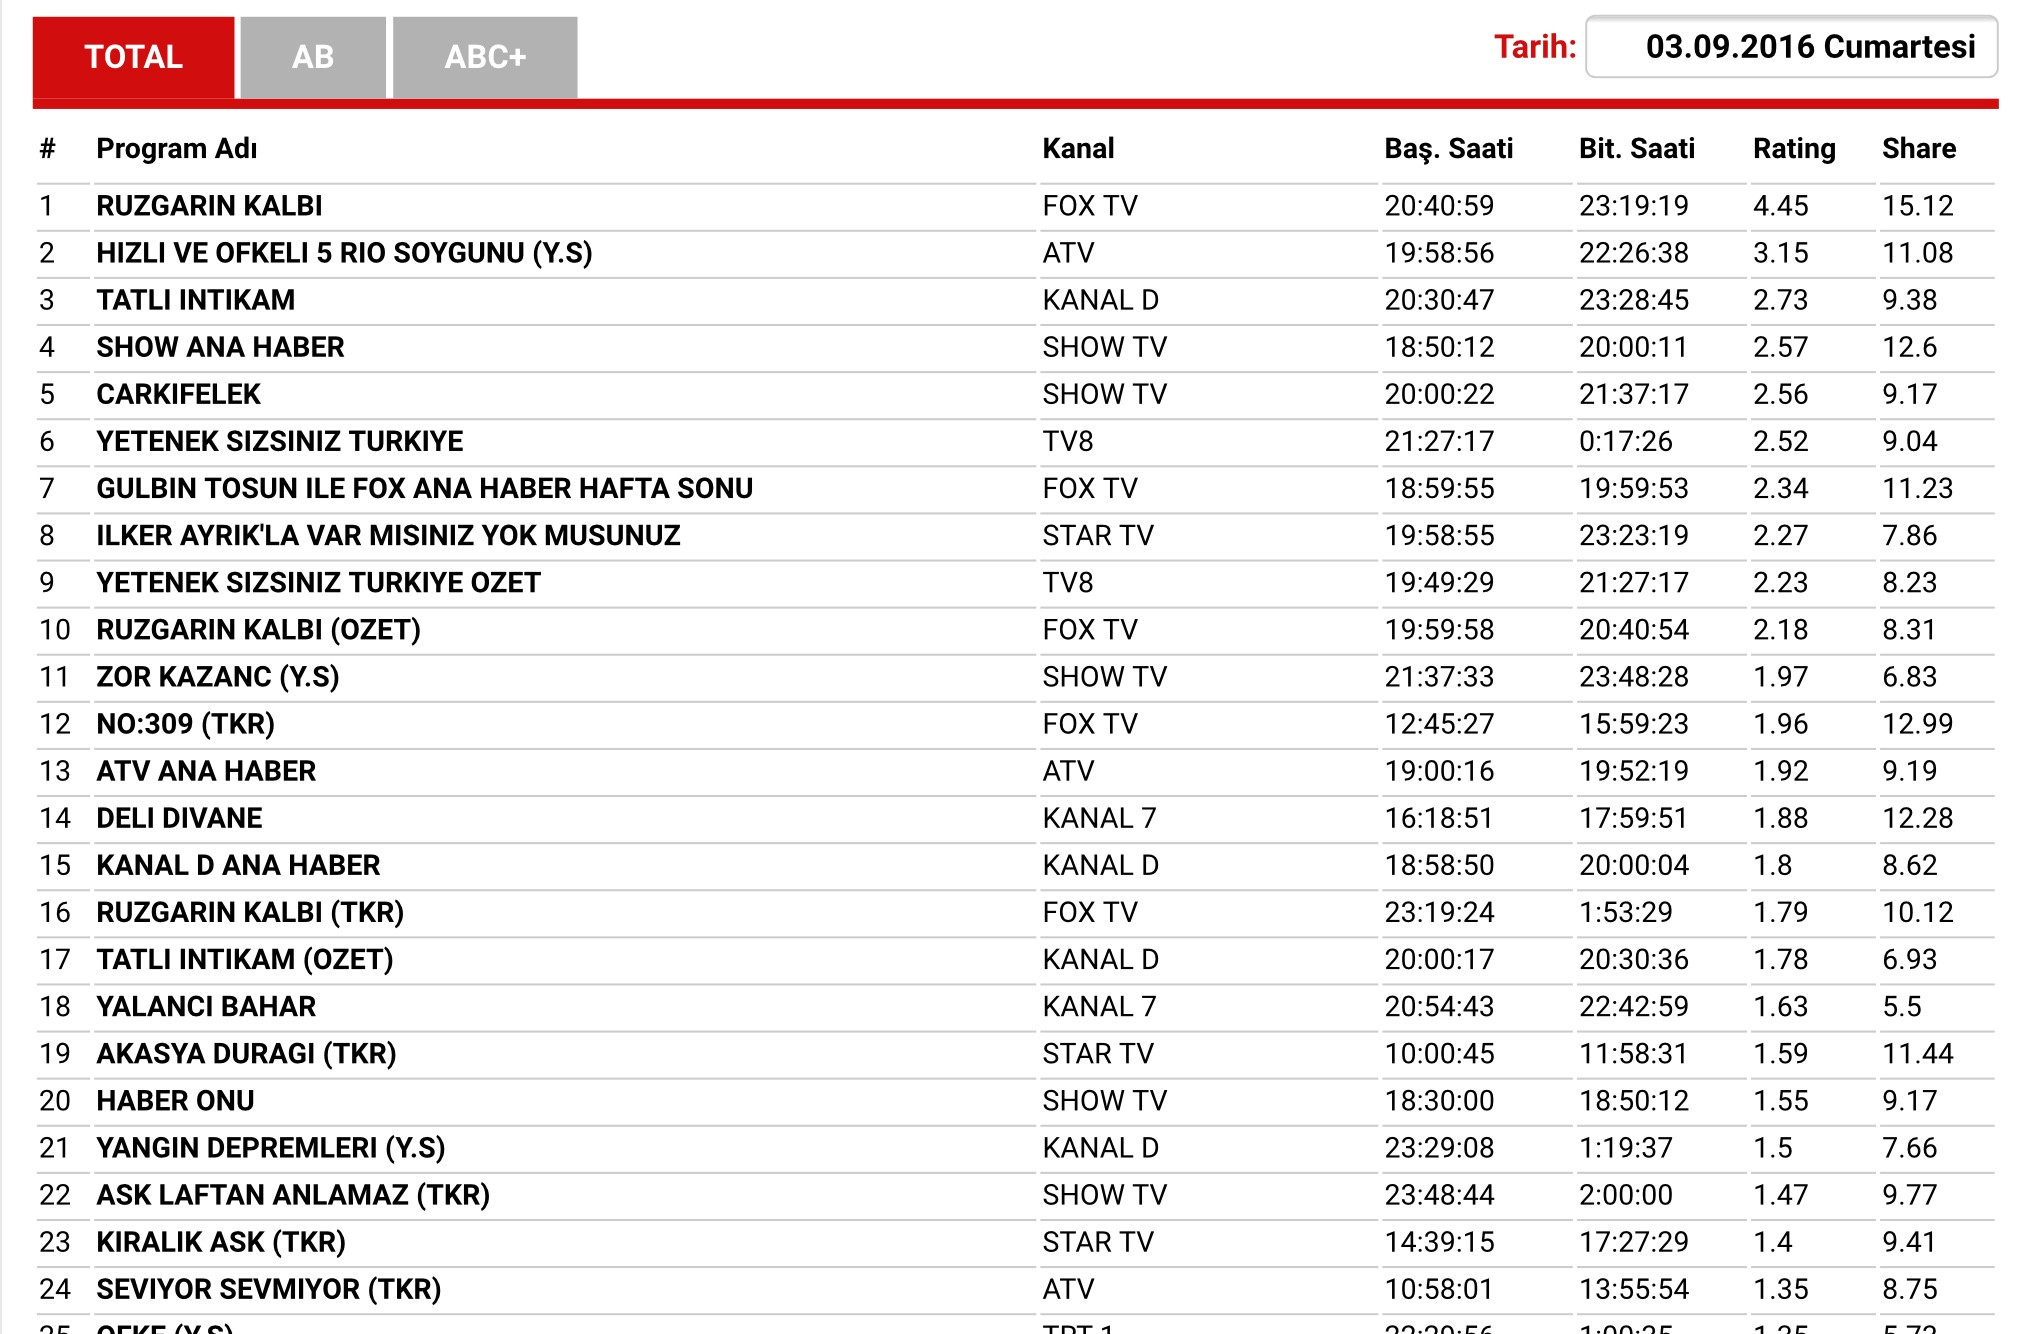Click the KANAL 7 cell for YALANCI BAHAR
The height and width of the screenshot is (1334, 2023).
coord(1099,1007)
